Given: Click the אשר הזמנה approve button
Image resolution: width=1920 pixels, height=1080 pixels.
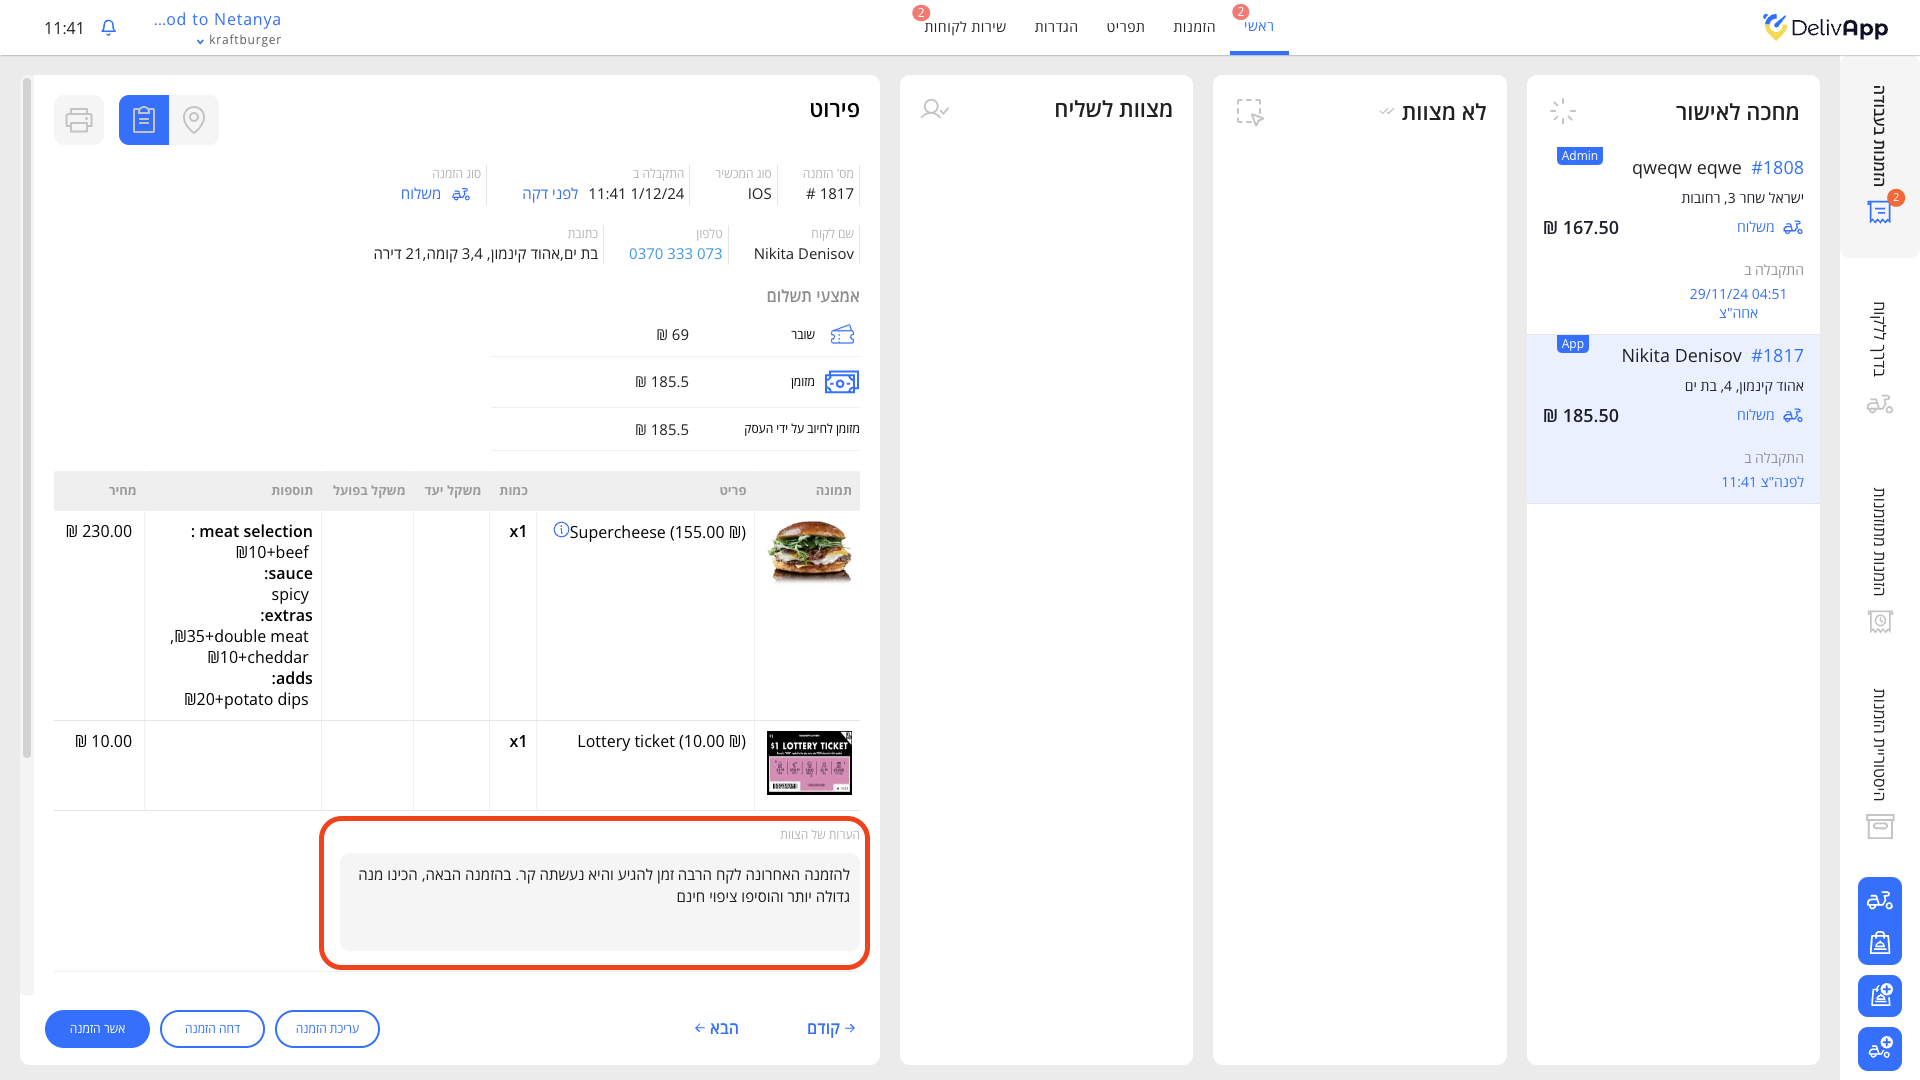Looking at the screenshot, I should [x=97, y=1029].
